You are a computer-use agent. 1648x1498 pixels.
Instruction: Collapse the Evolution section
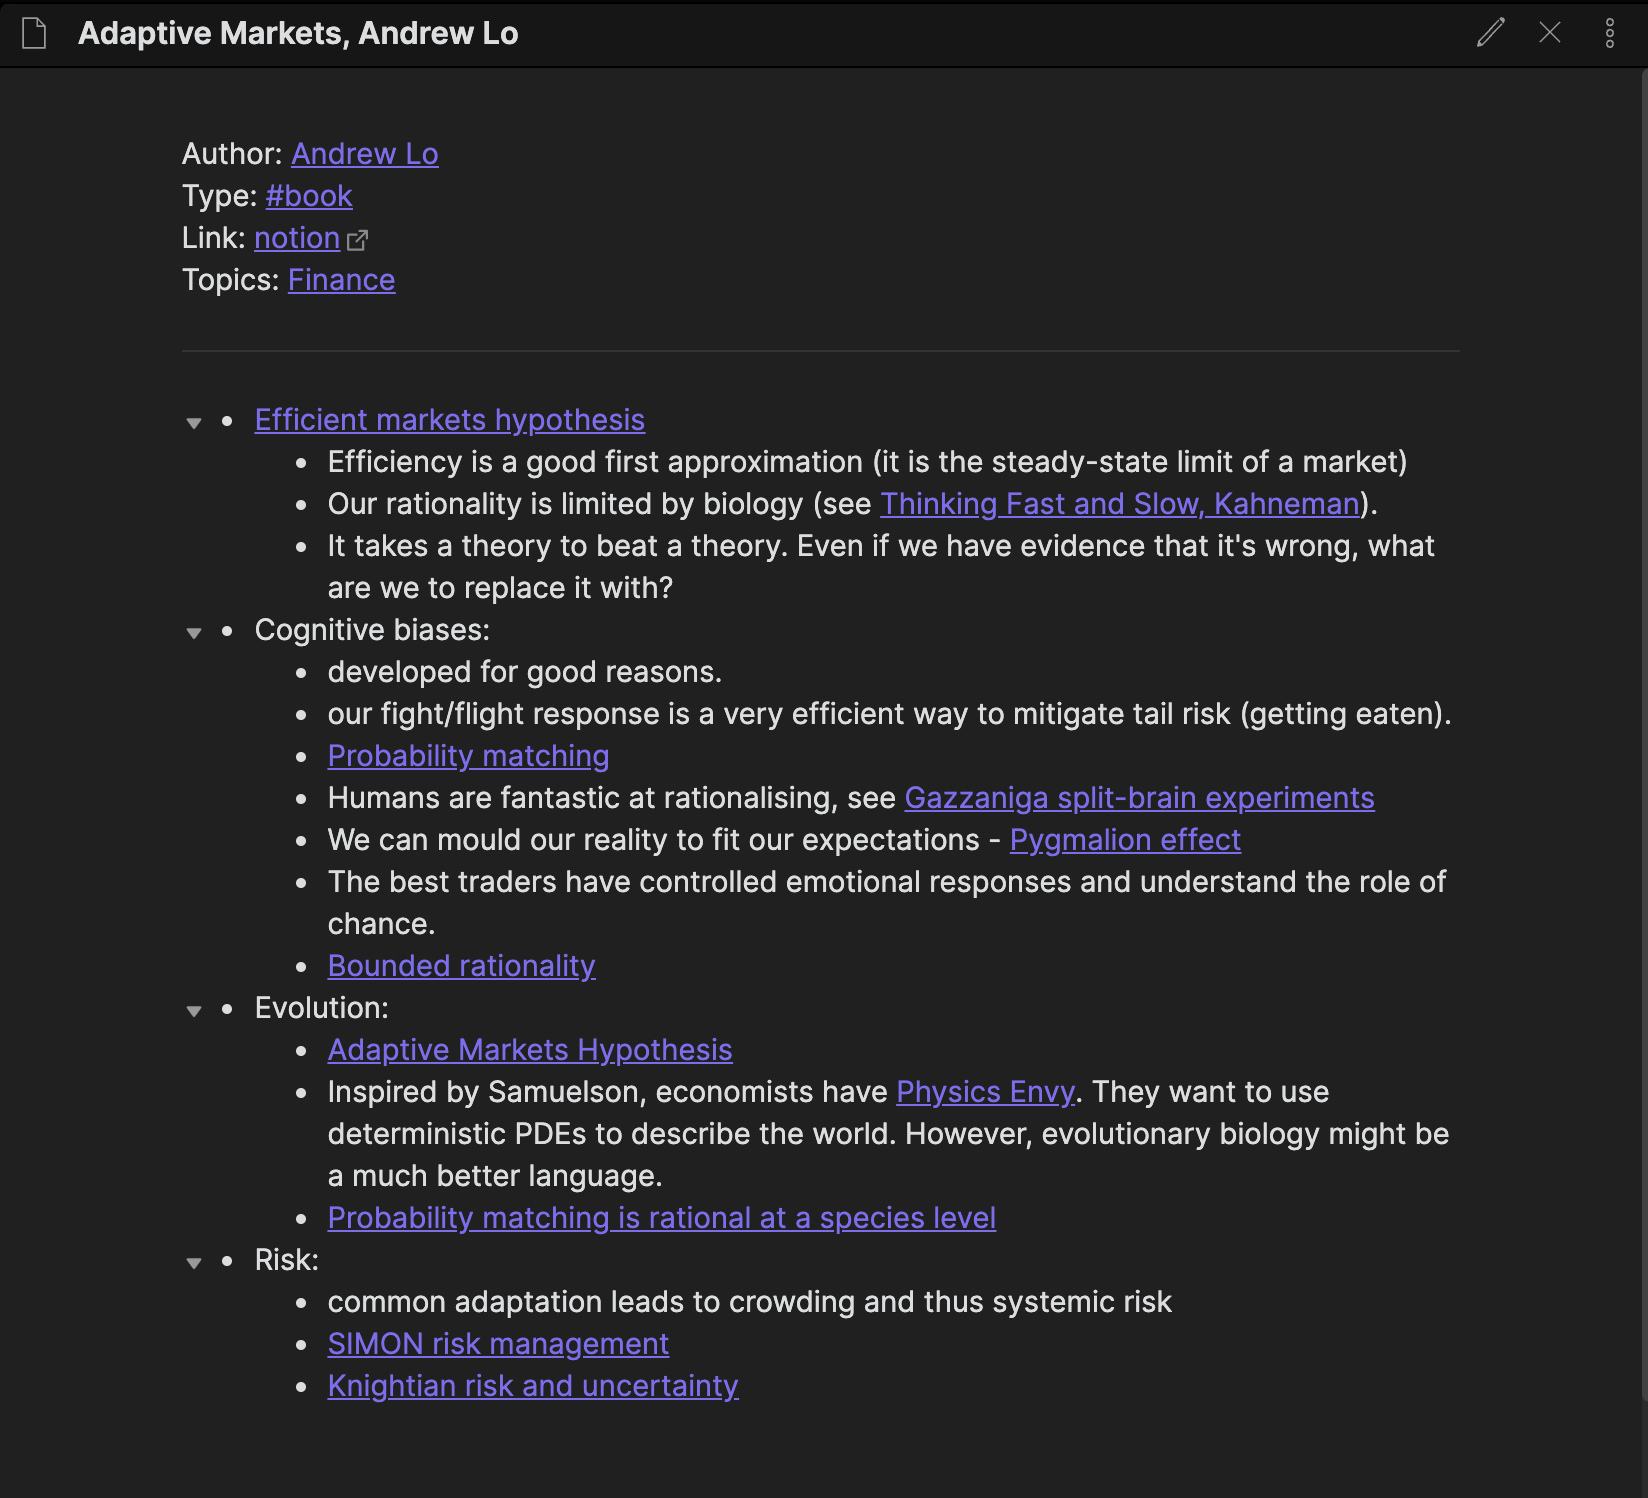tap(194, 1011)
